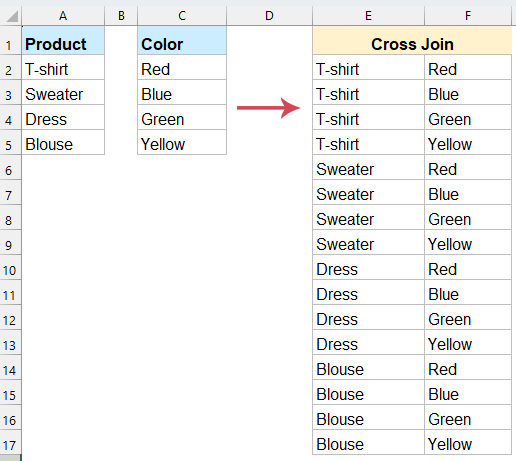
Task: Click Green in cell F12
Action: (468, 317)
